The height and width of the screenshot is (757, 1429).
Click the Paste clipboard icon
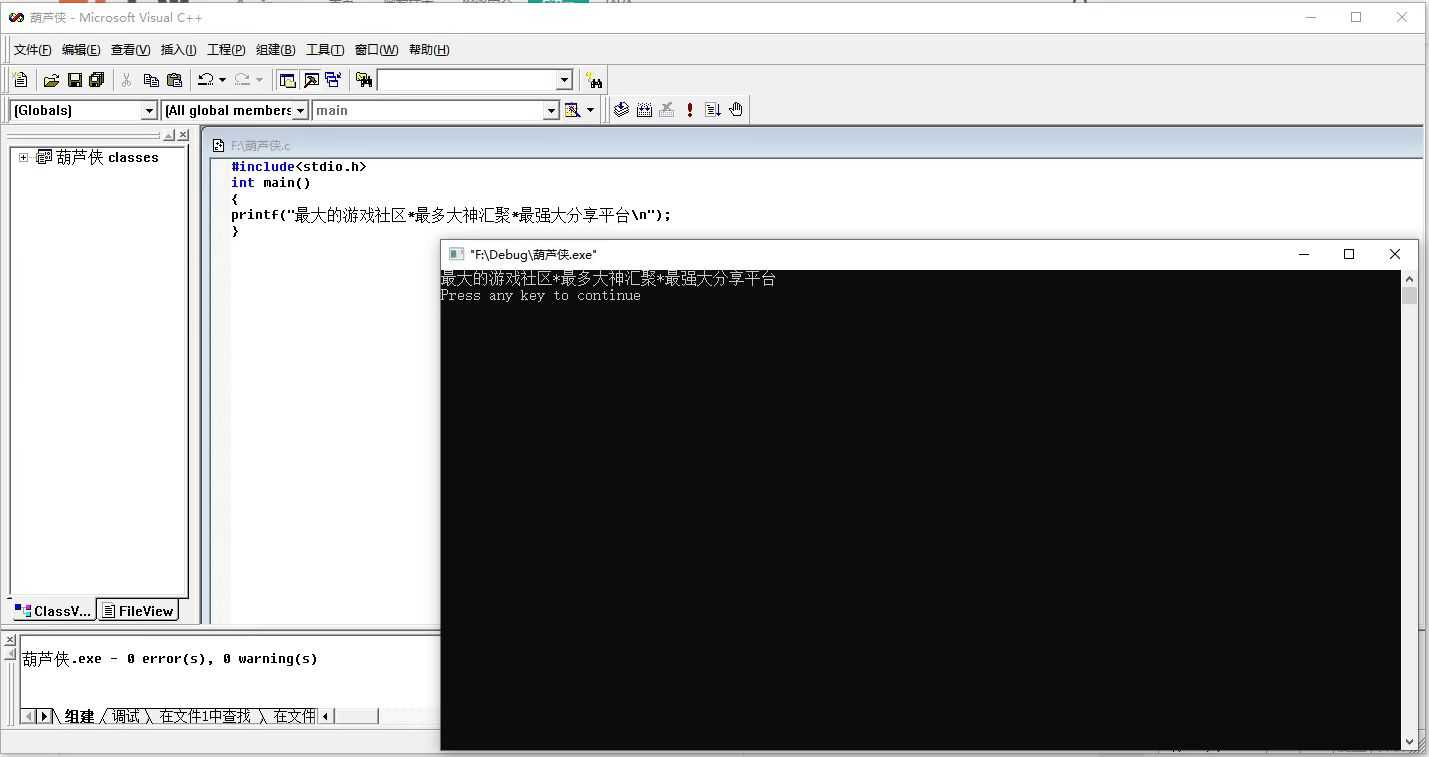pos(174,80)
